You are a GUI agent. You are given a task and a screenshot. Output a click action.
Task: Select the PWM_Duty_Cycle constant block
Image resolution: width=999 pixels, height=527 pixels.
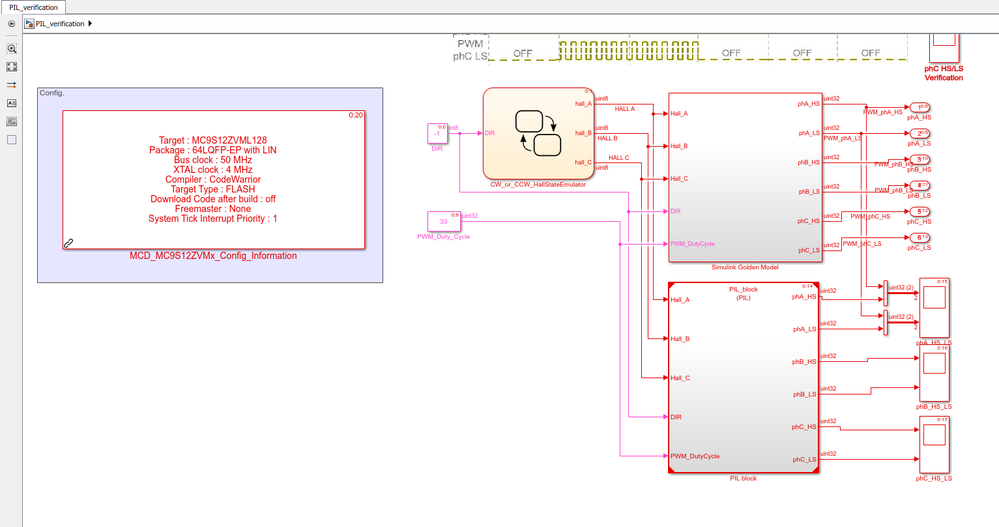pos(443,221)
